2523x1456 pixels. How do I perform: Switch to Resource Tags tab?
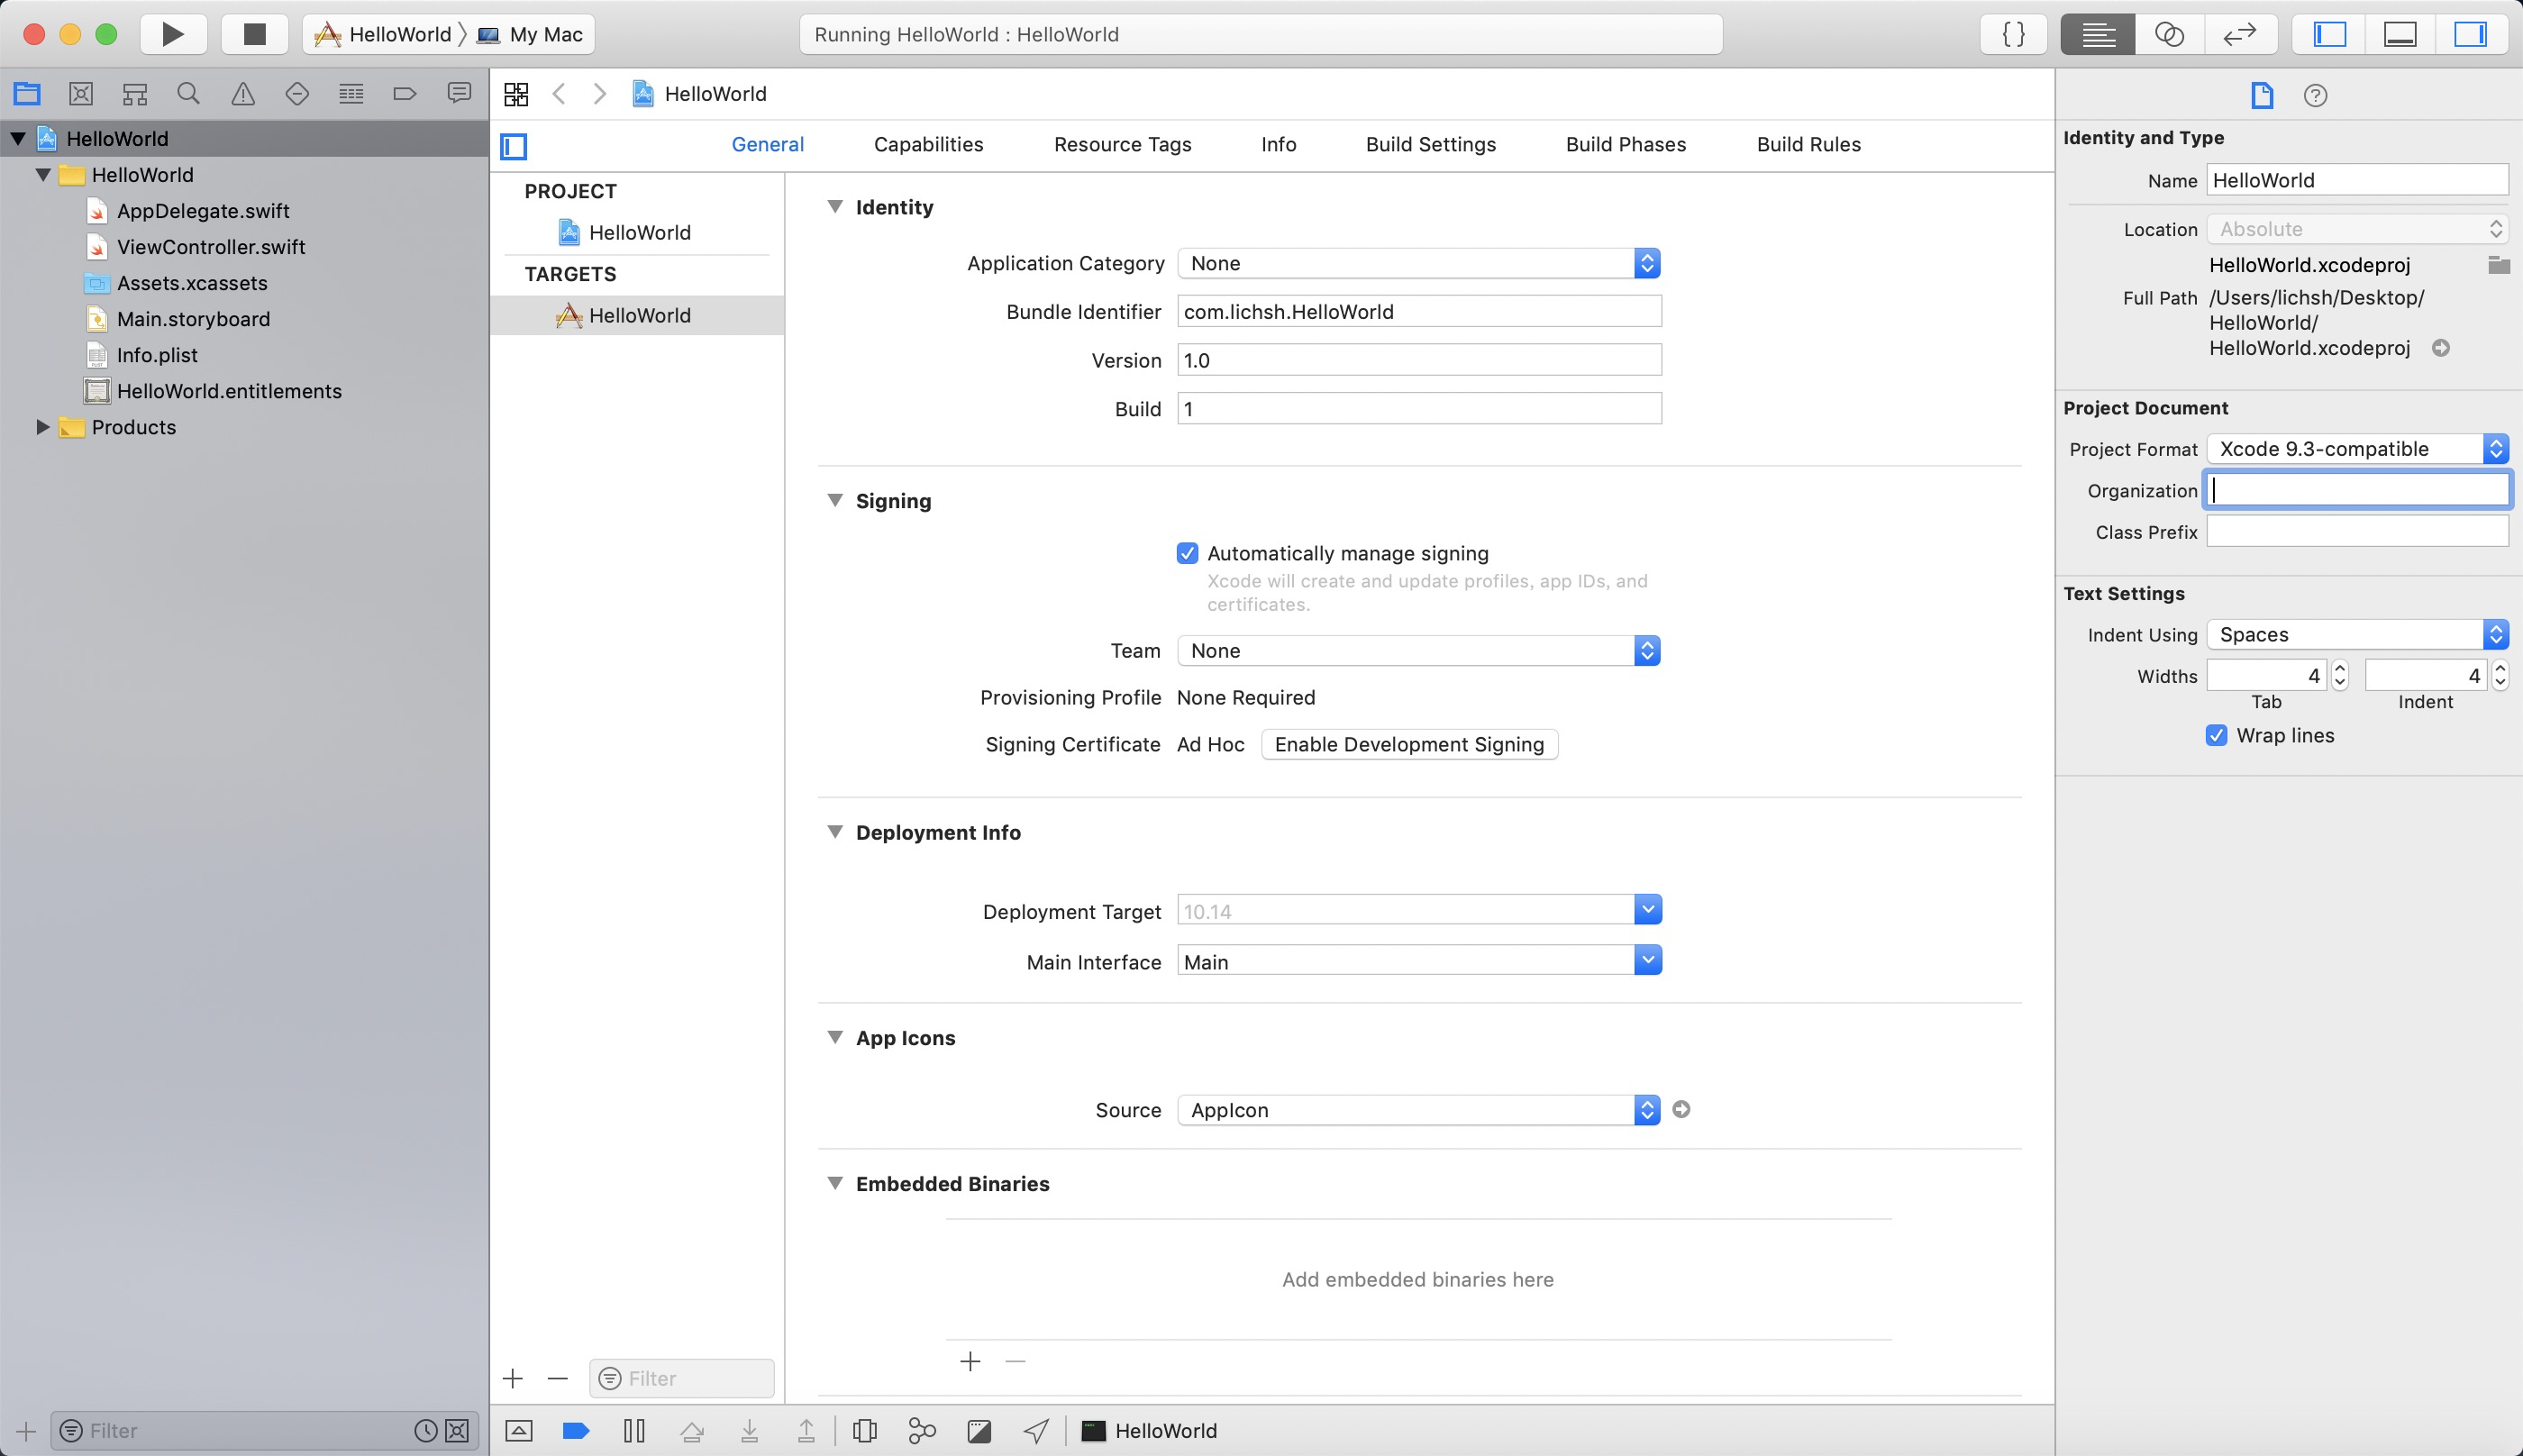(x=1122, y=145)
